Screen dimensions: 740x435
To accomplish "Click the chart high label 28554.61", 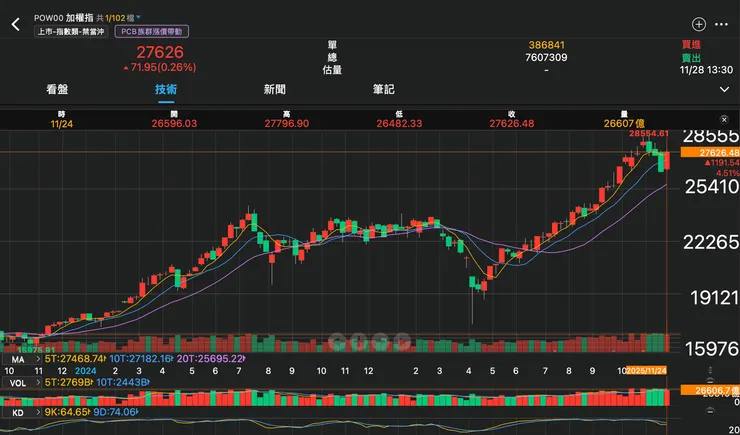I will click(649, 134).
